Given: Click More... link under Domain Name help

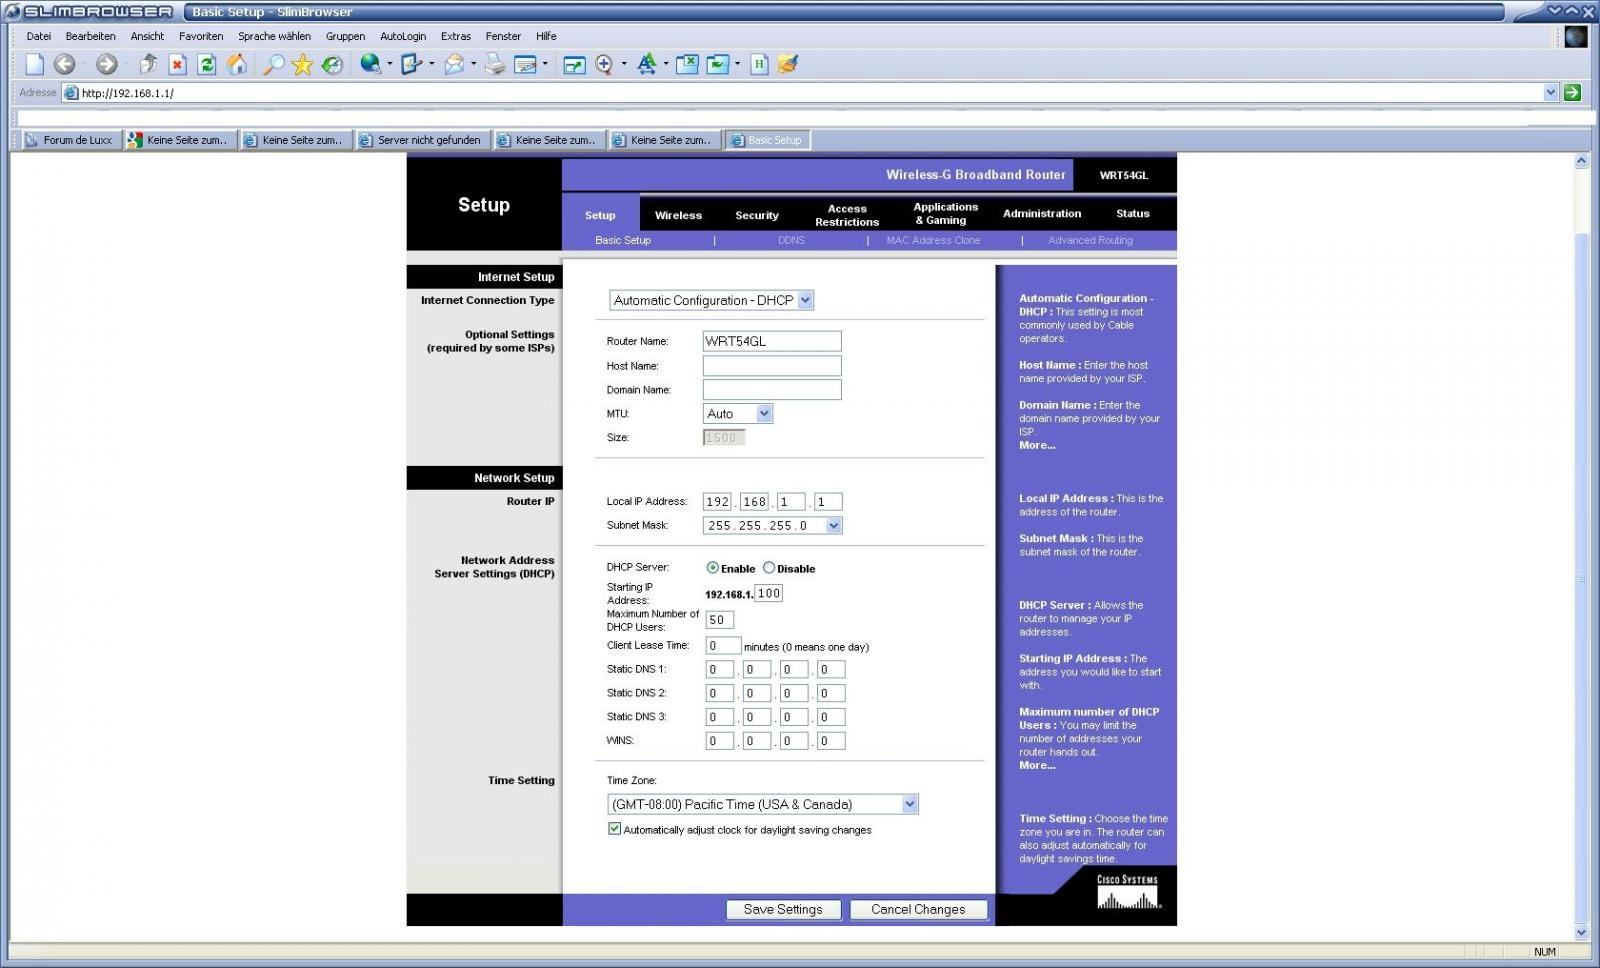Looking at the screenshot, I should point(1037,445).
